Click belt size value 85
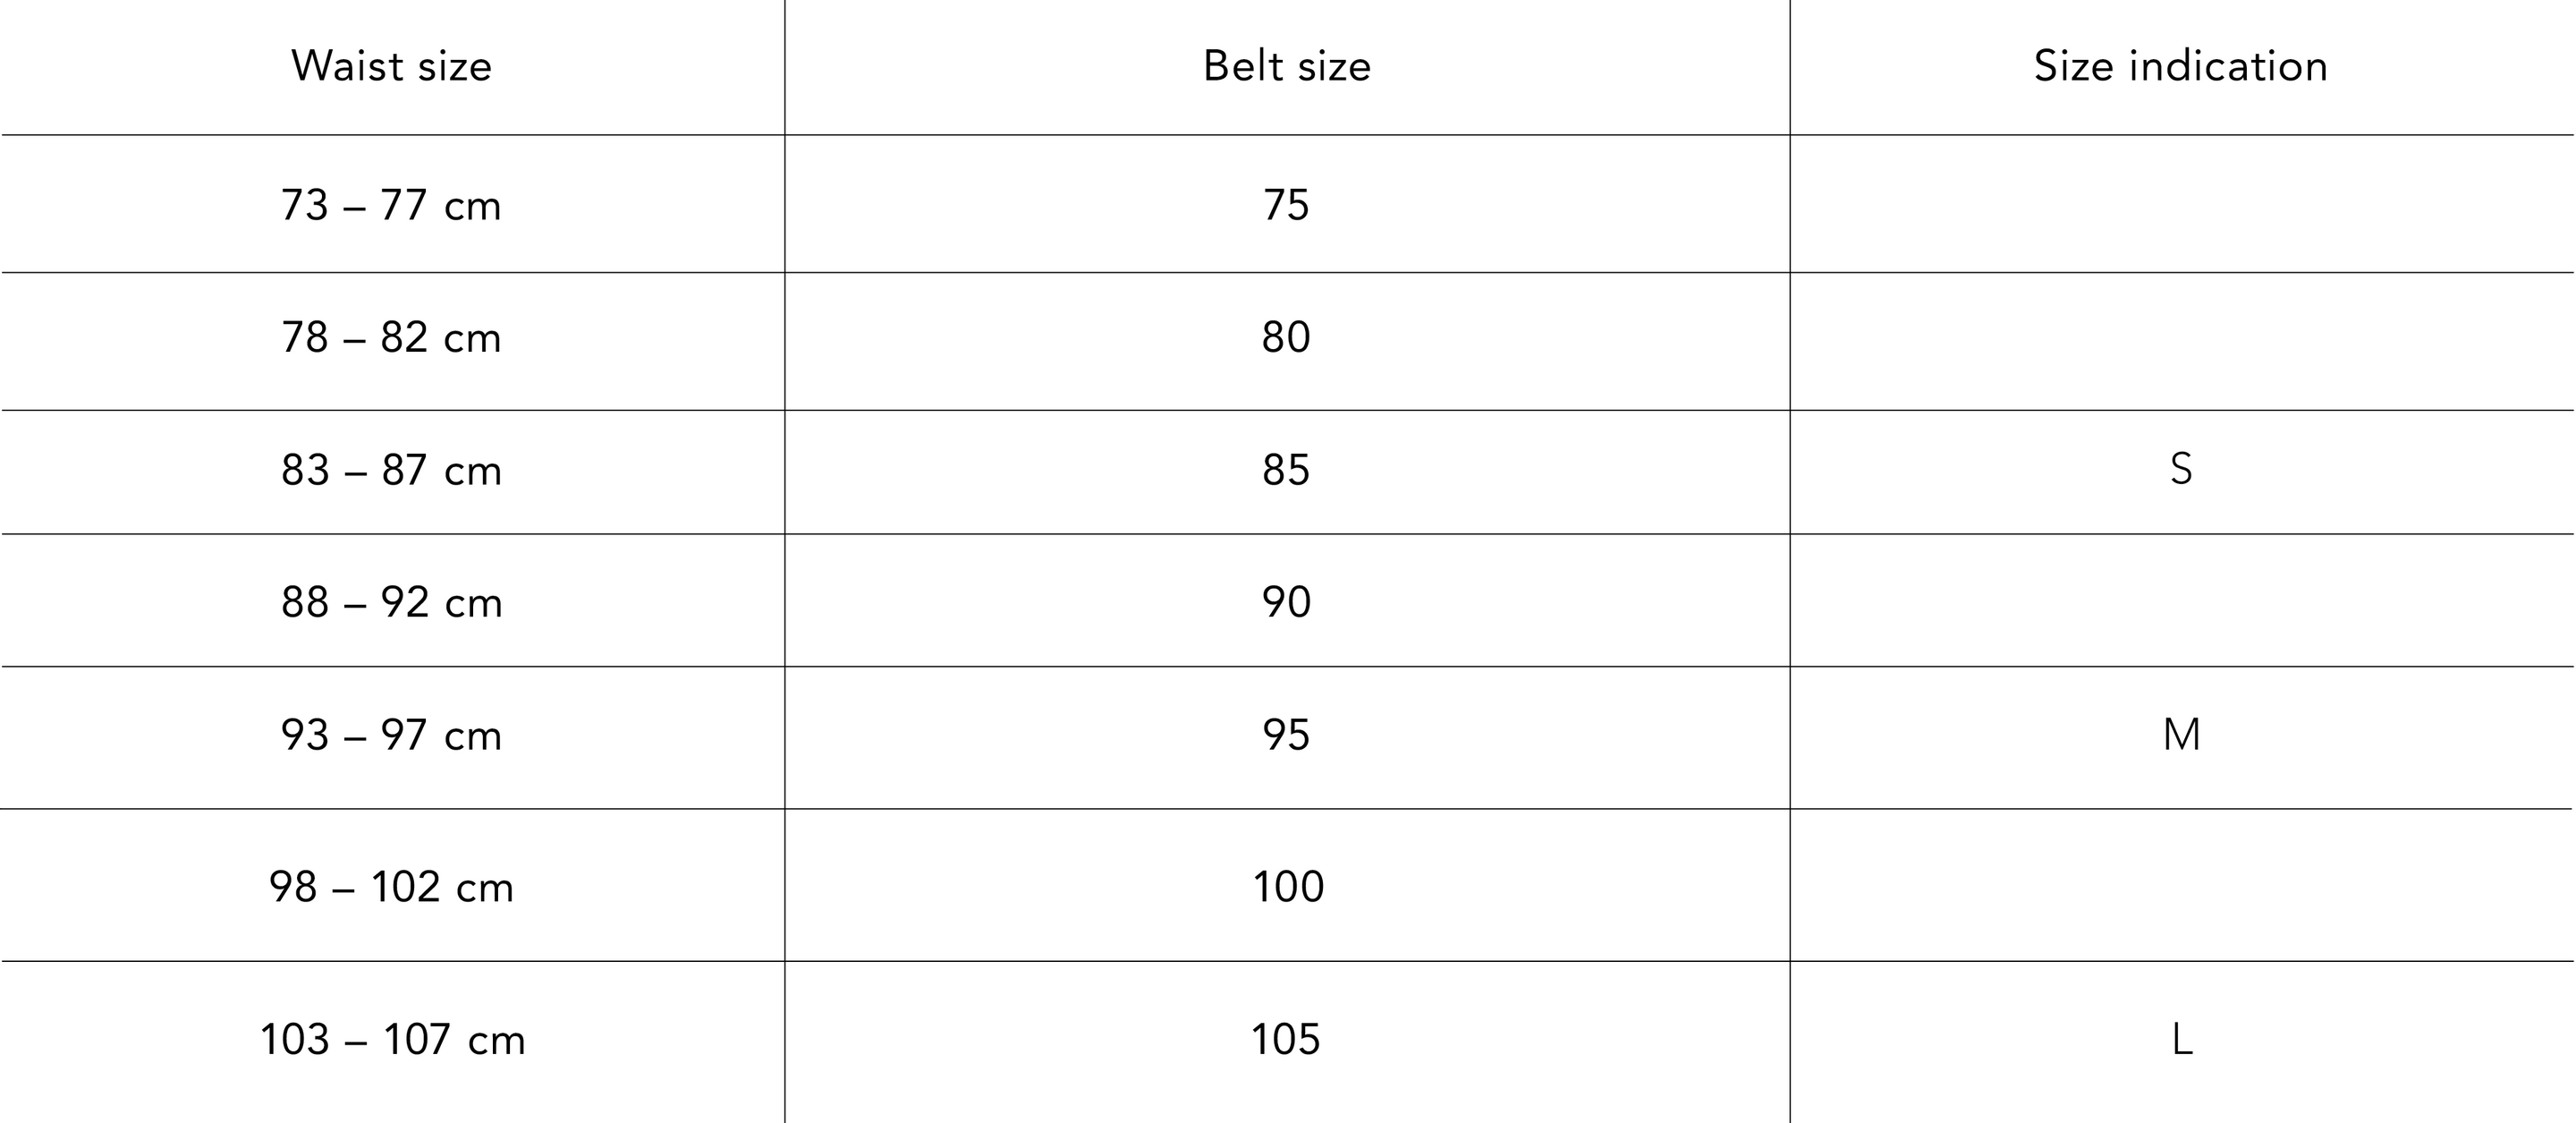The height and width of the screenshot is (1123, 2576). [1286, 470]
